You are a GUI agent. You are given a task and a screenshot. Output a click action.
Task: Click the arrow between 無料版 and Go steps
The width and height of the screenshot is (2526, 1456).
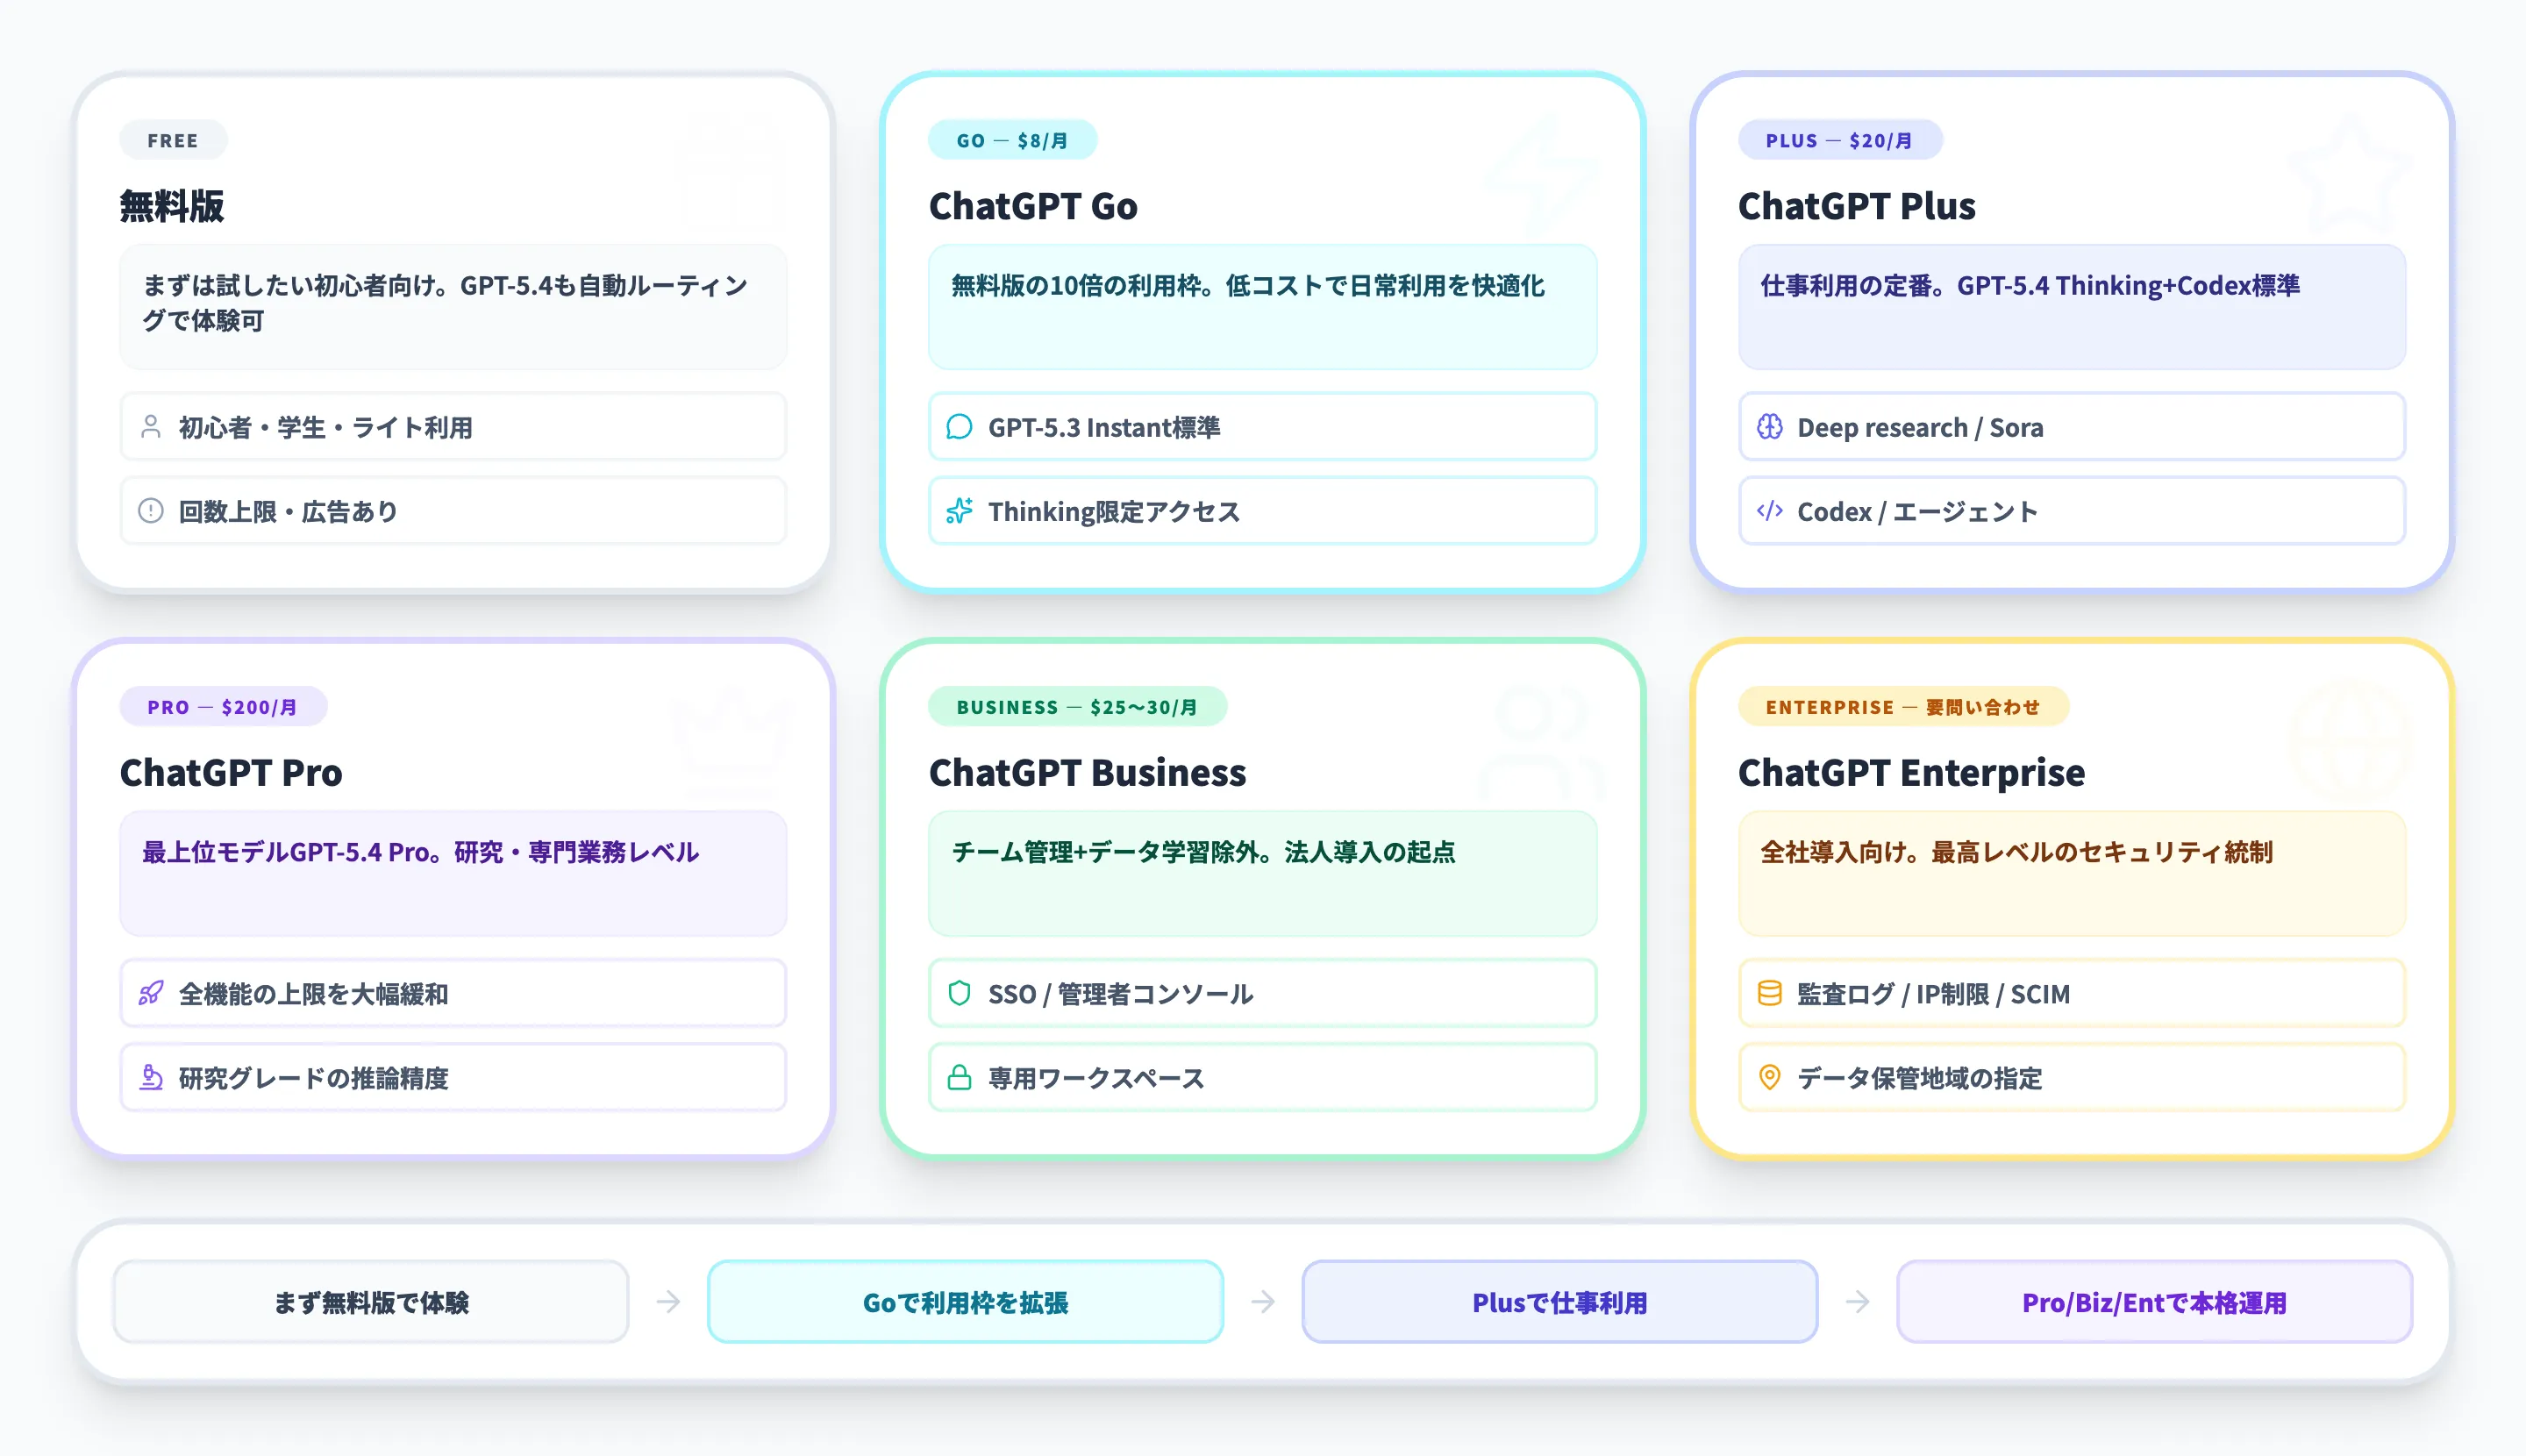click(x=666, y=1301)
